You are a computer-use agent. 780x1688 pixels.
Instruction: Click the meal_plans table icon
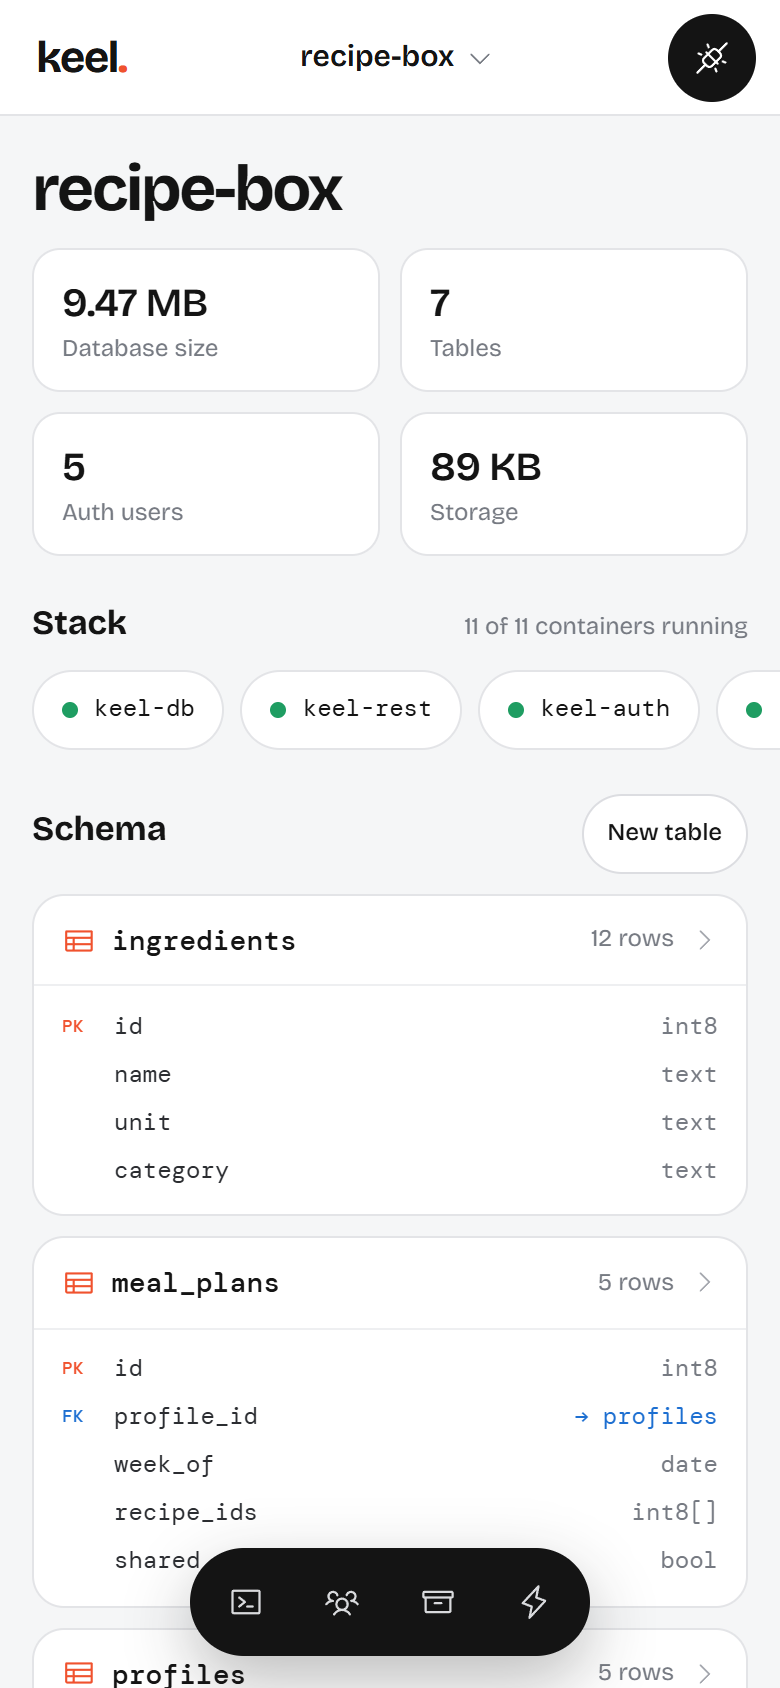click(79, 1283)
